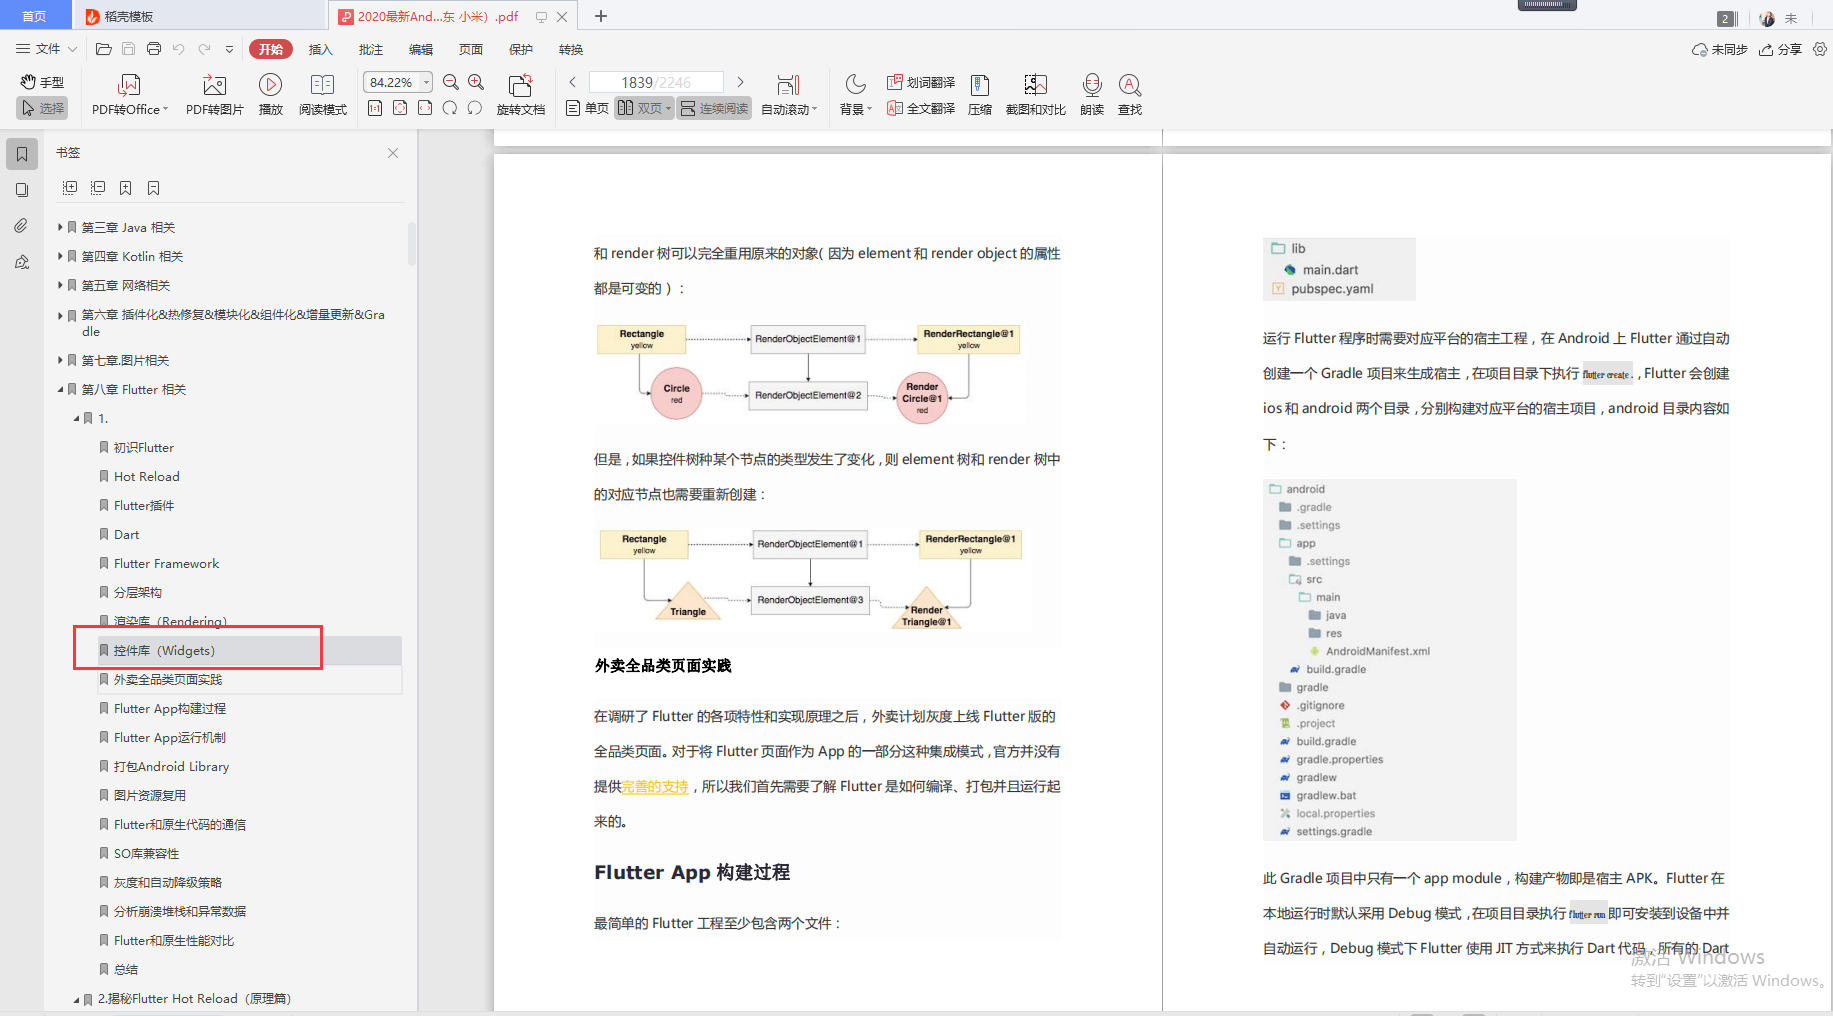Activate the Select (选择) cursor tool
The height and width of the screenshot is (1016, 1833).
[42, 108]
